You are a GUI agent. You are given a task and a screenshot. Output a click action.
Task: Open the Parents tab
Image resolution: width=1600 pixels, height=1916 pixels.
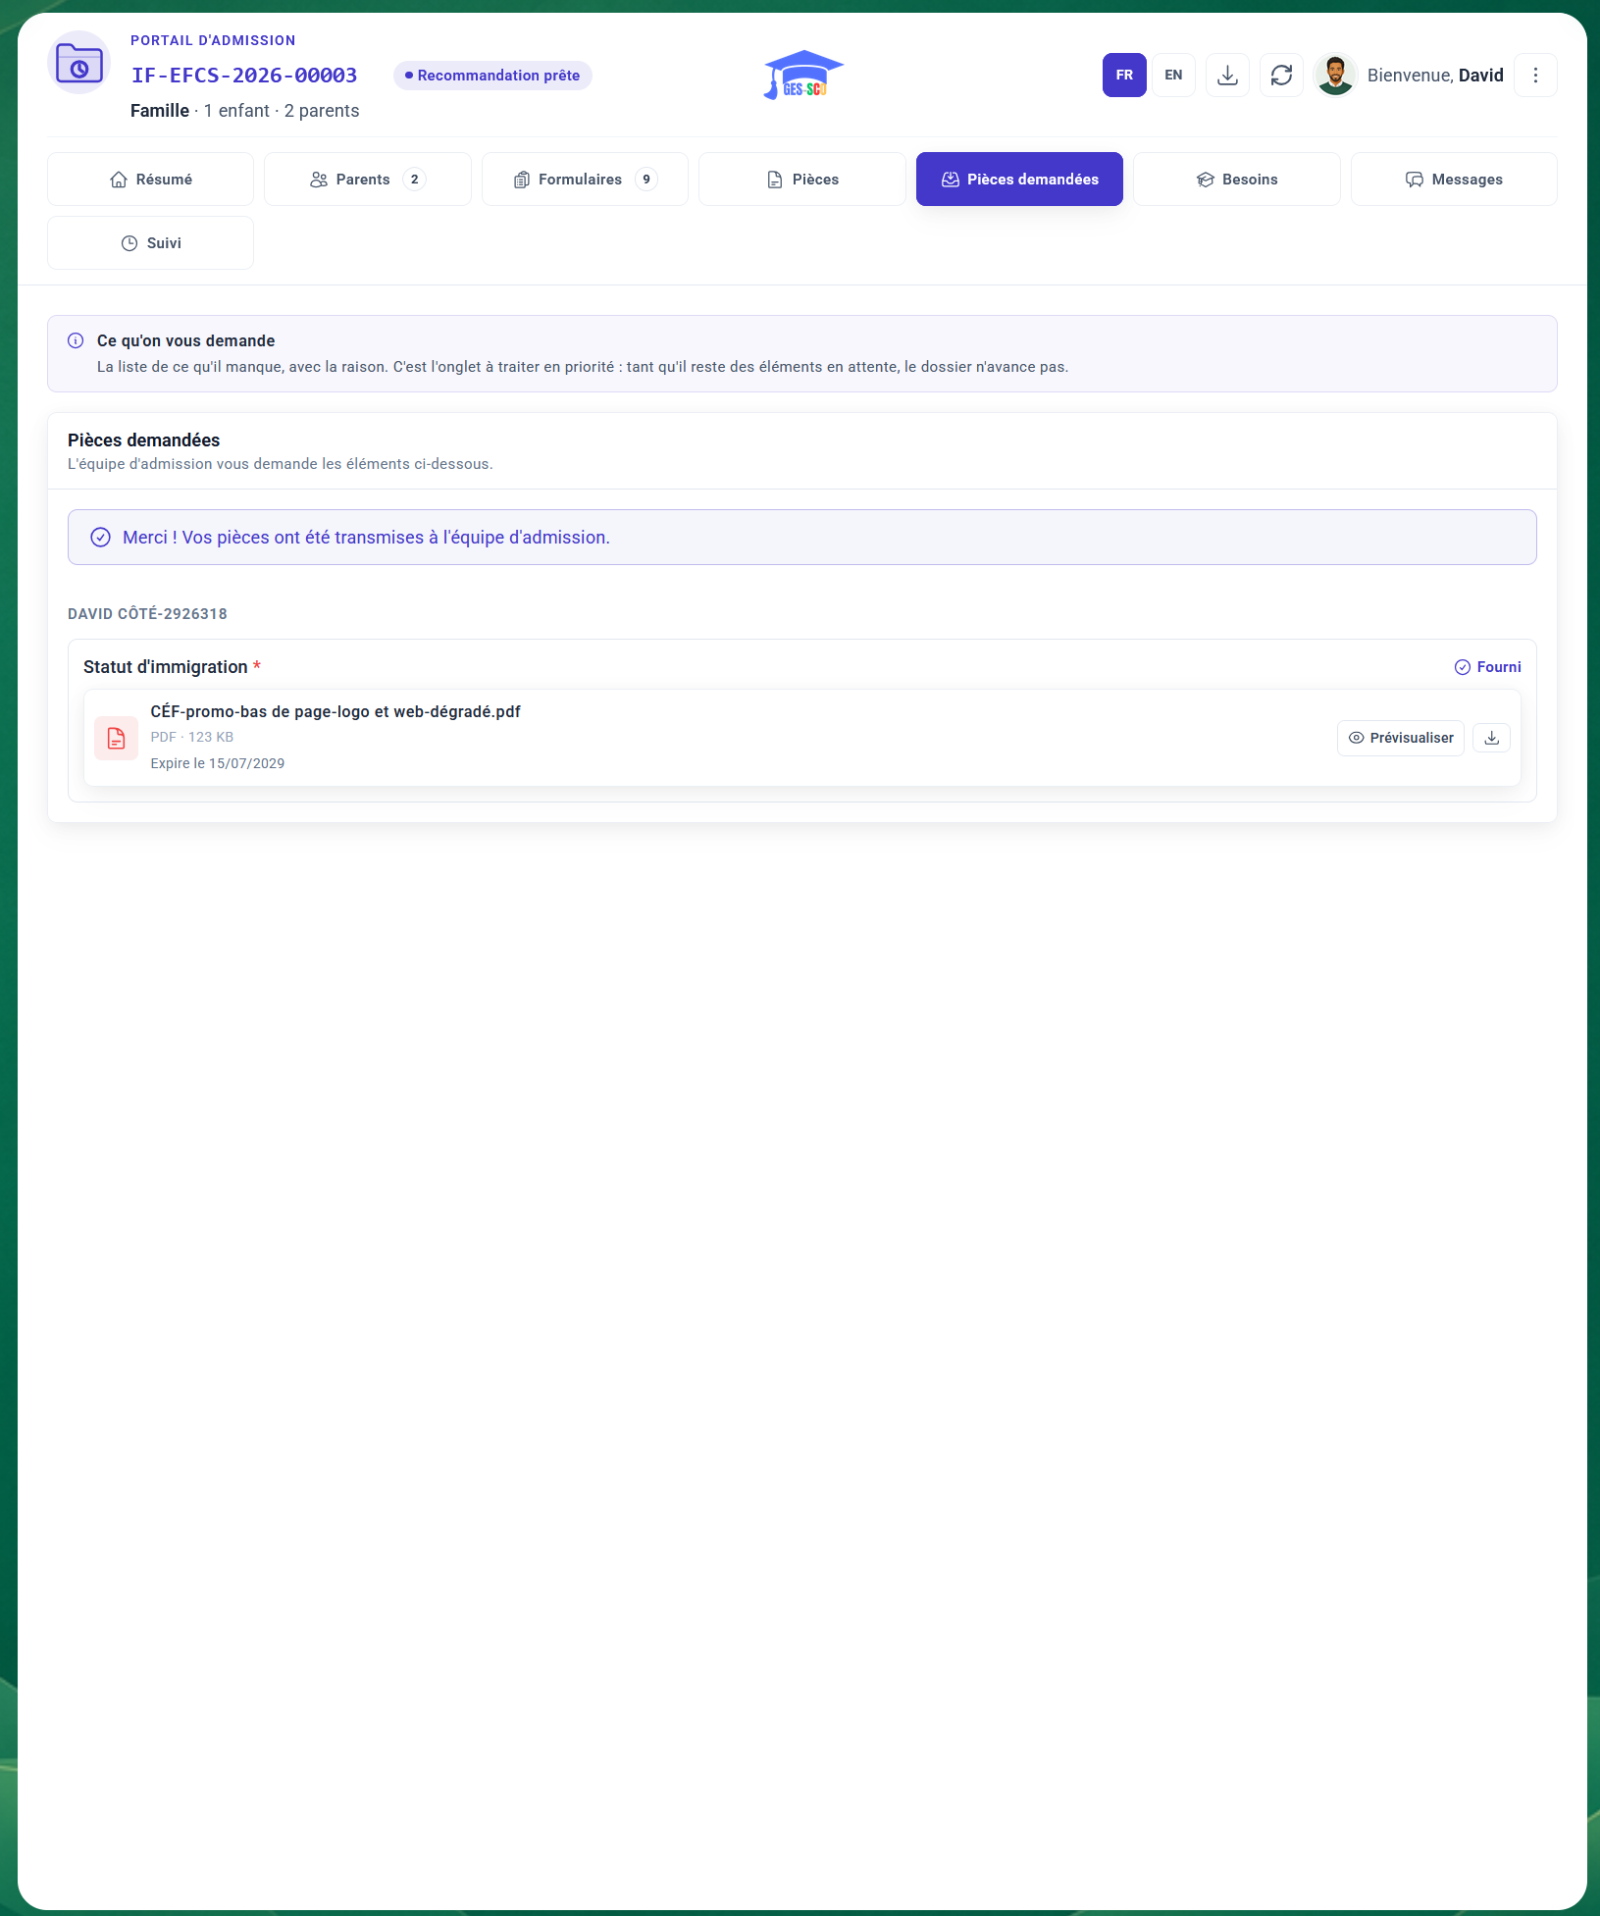tap(367, 179)
